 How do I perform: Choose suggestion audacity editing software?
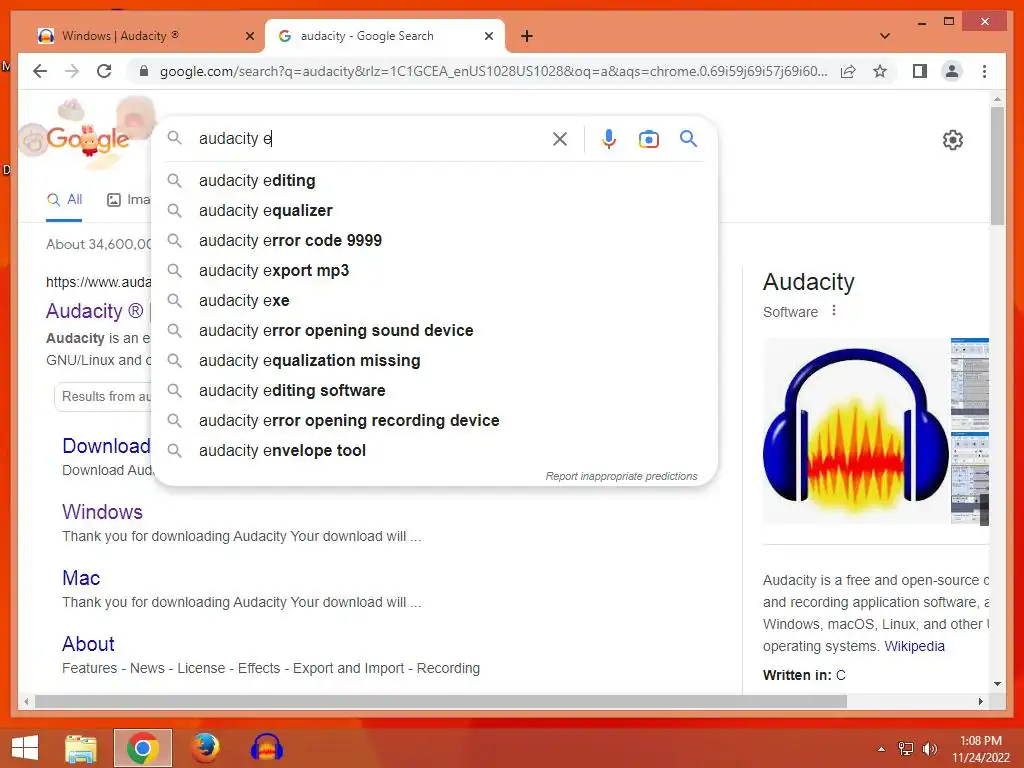coord(434,391)
